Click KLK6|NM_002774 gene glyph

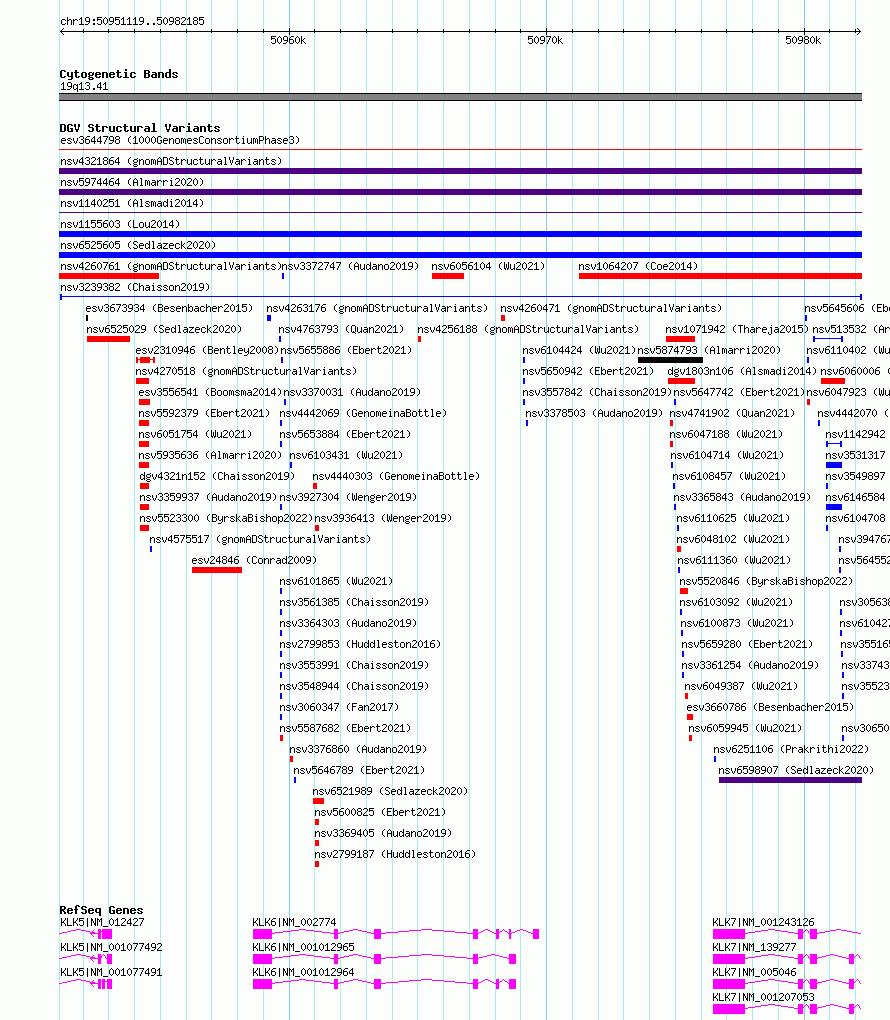(x=396, y=934)
